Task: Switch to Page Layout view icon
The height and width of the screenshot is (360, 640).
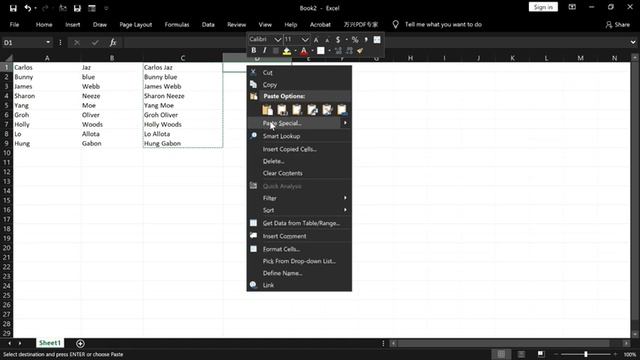Action: (x=521, y=354)
